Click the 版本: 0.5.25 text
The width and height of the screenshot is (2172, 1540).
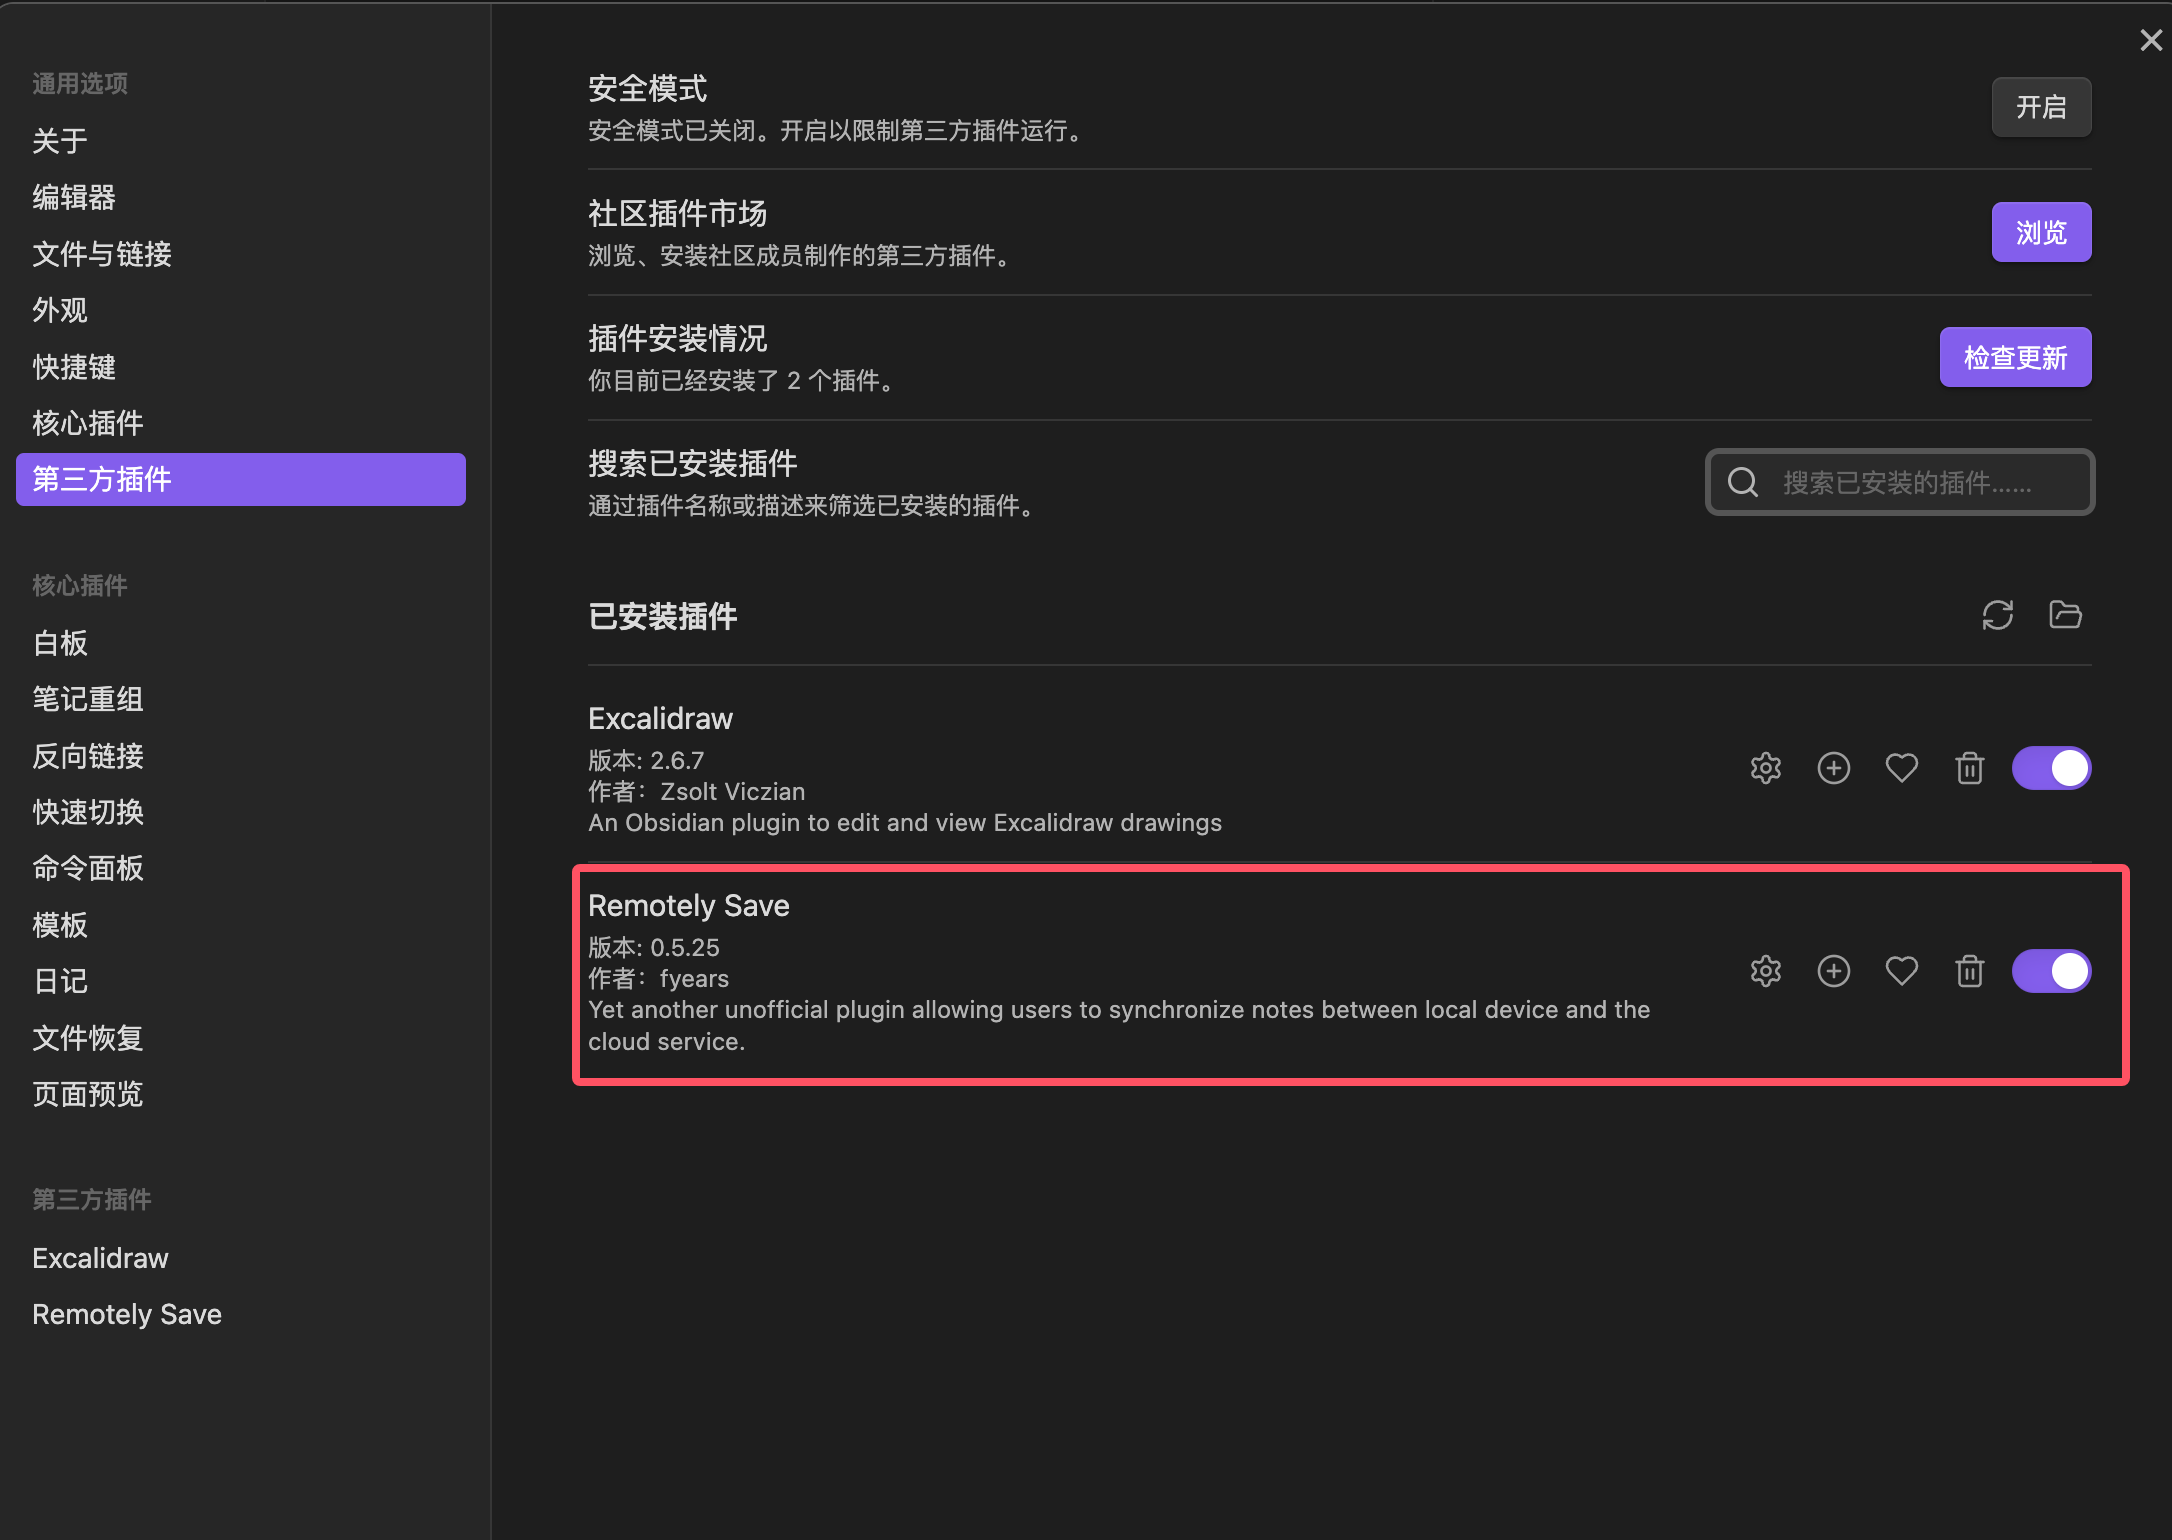pos(654,947)
